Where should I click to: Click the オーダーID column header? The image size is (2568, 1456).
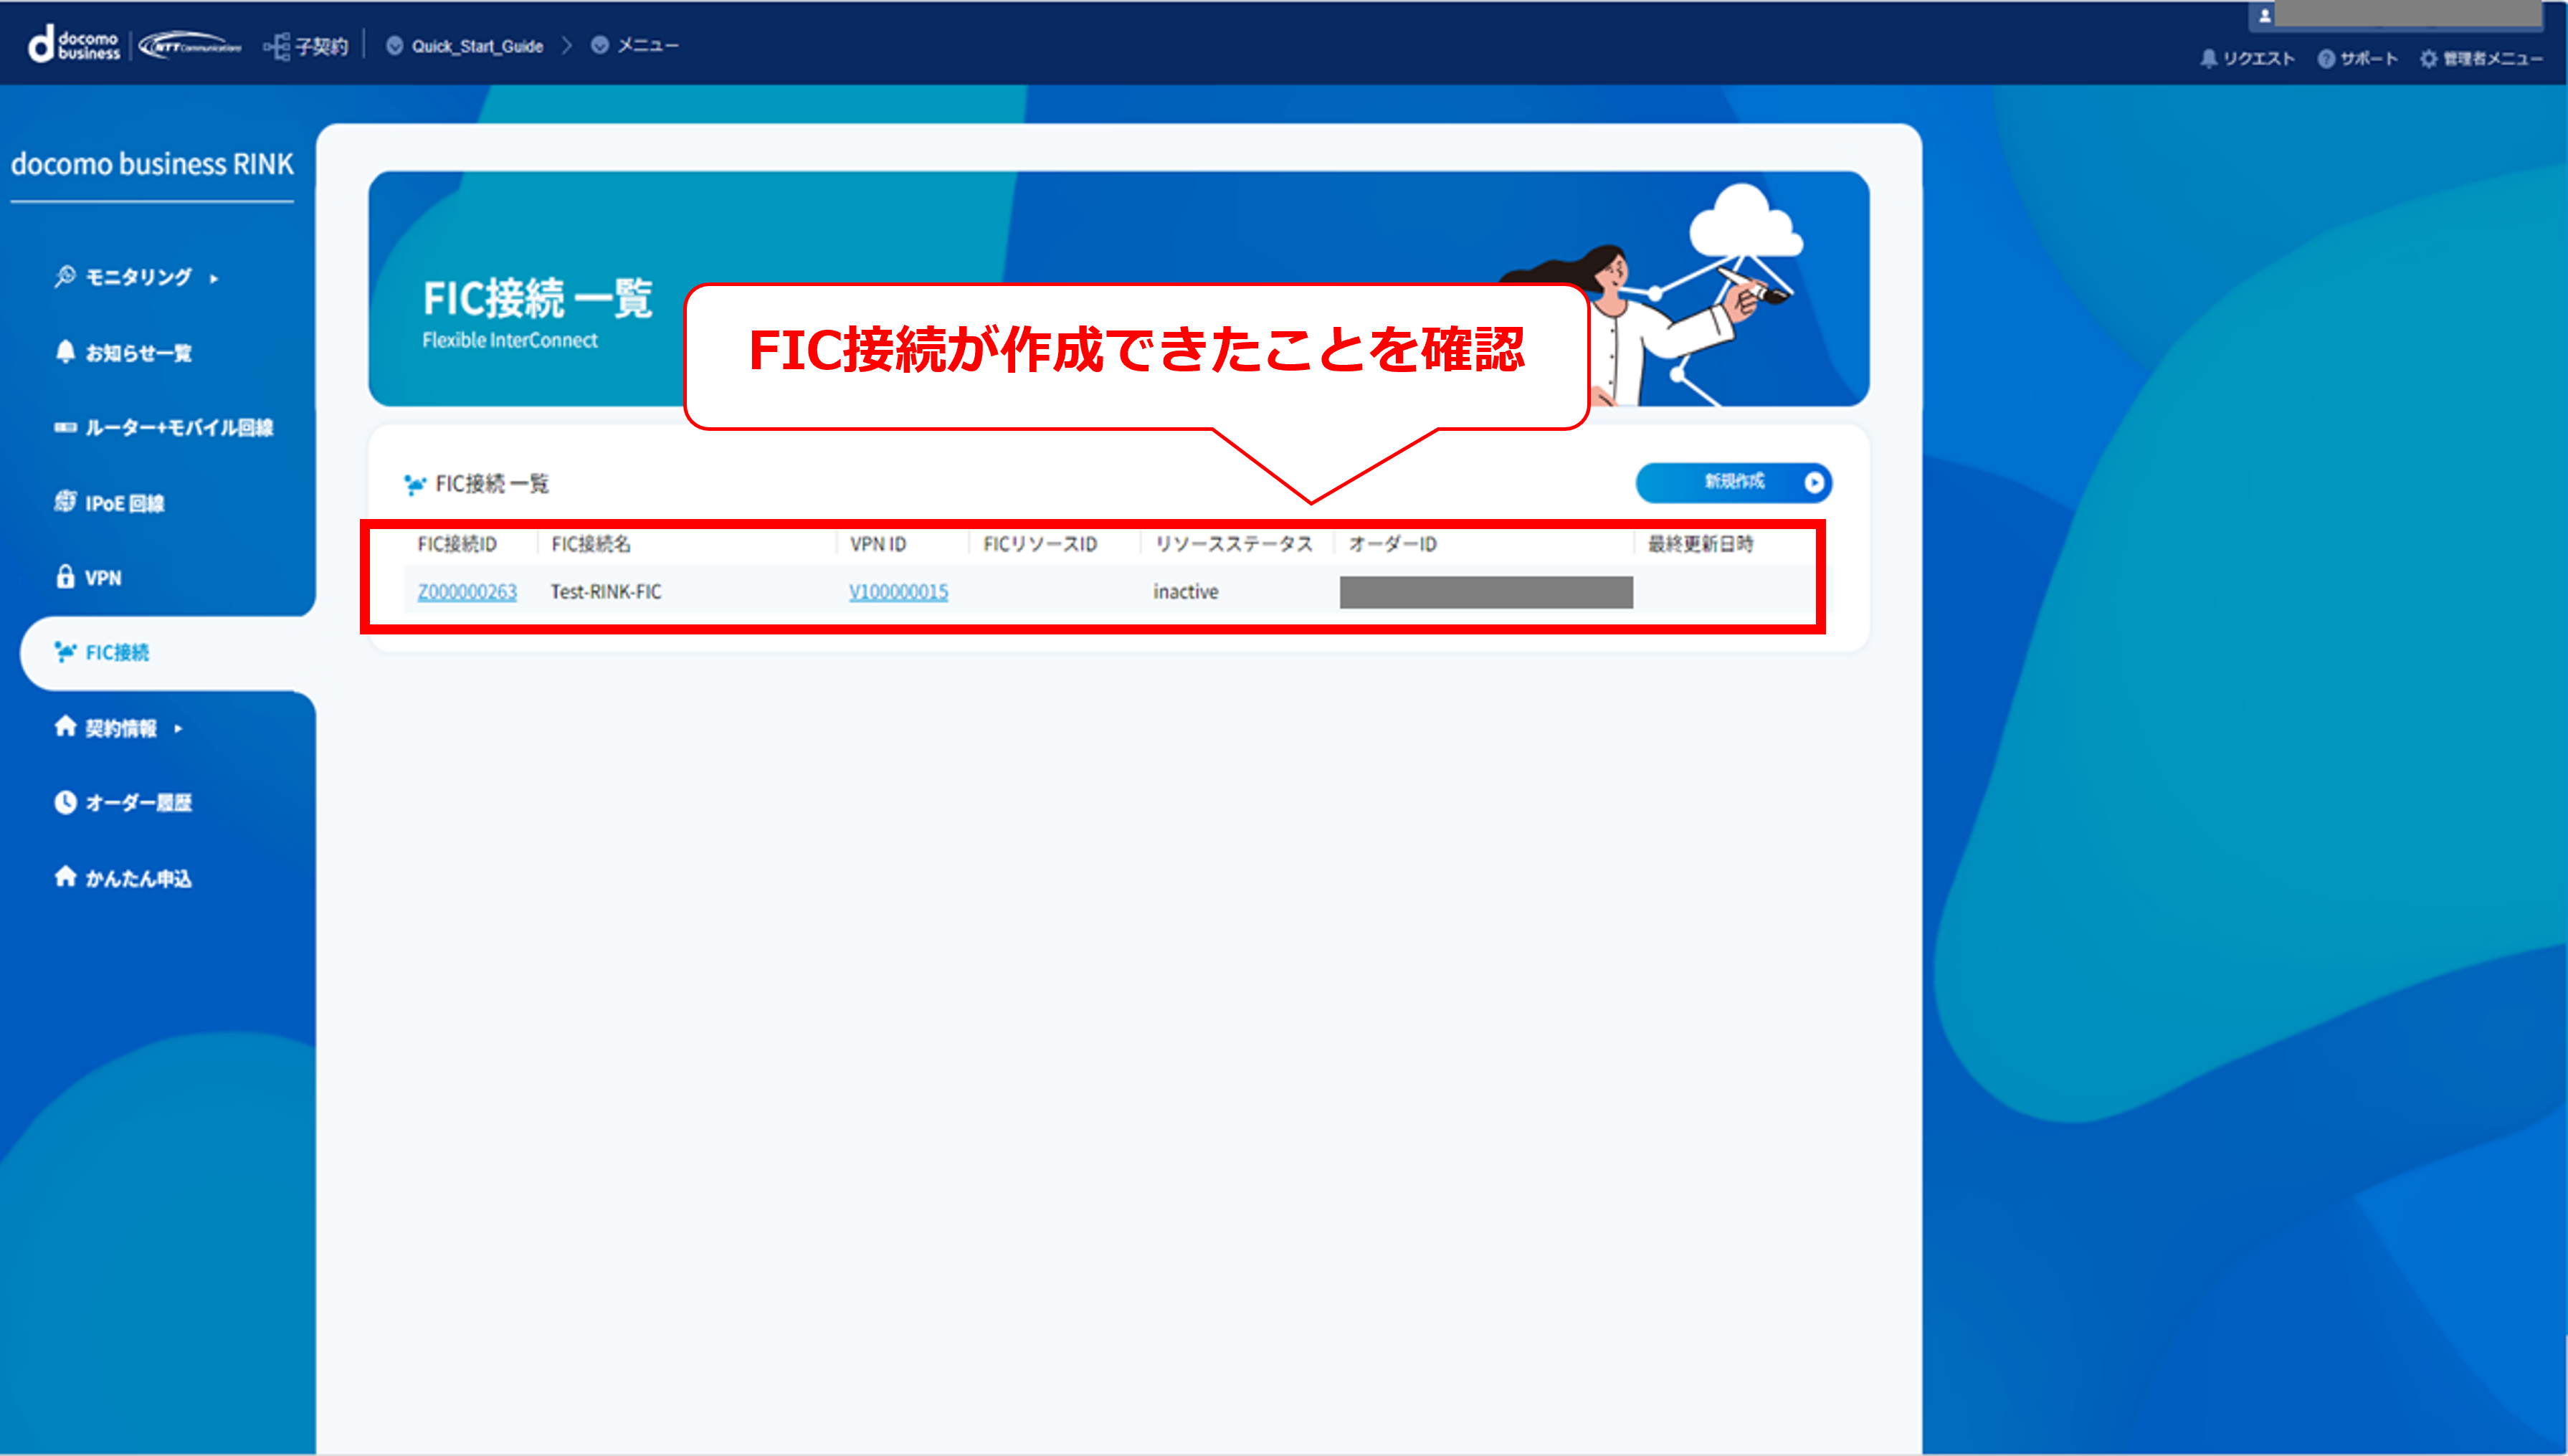[1392, 544]
